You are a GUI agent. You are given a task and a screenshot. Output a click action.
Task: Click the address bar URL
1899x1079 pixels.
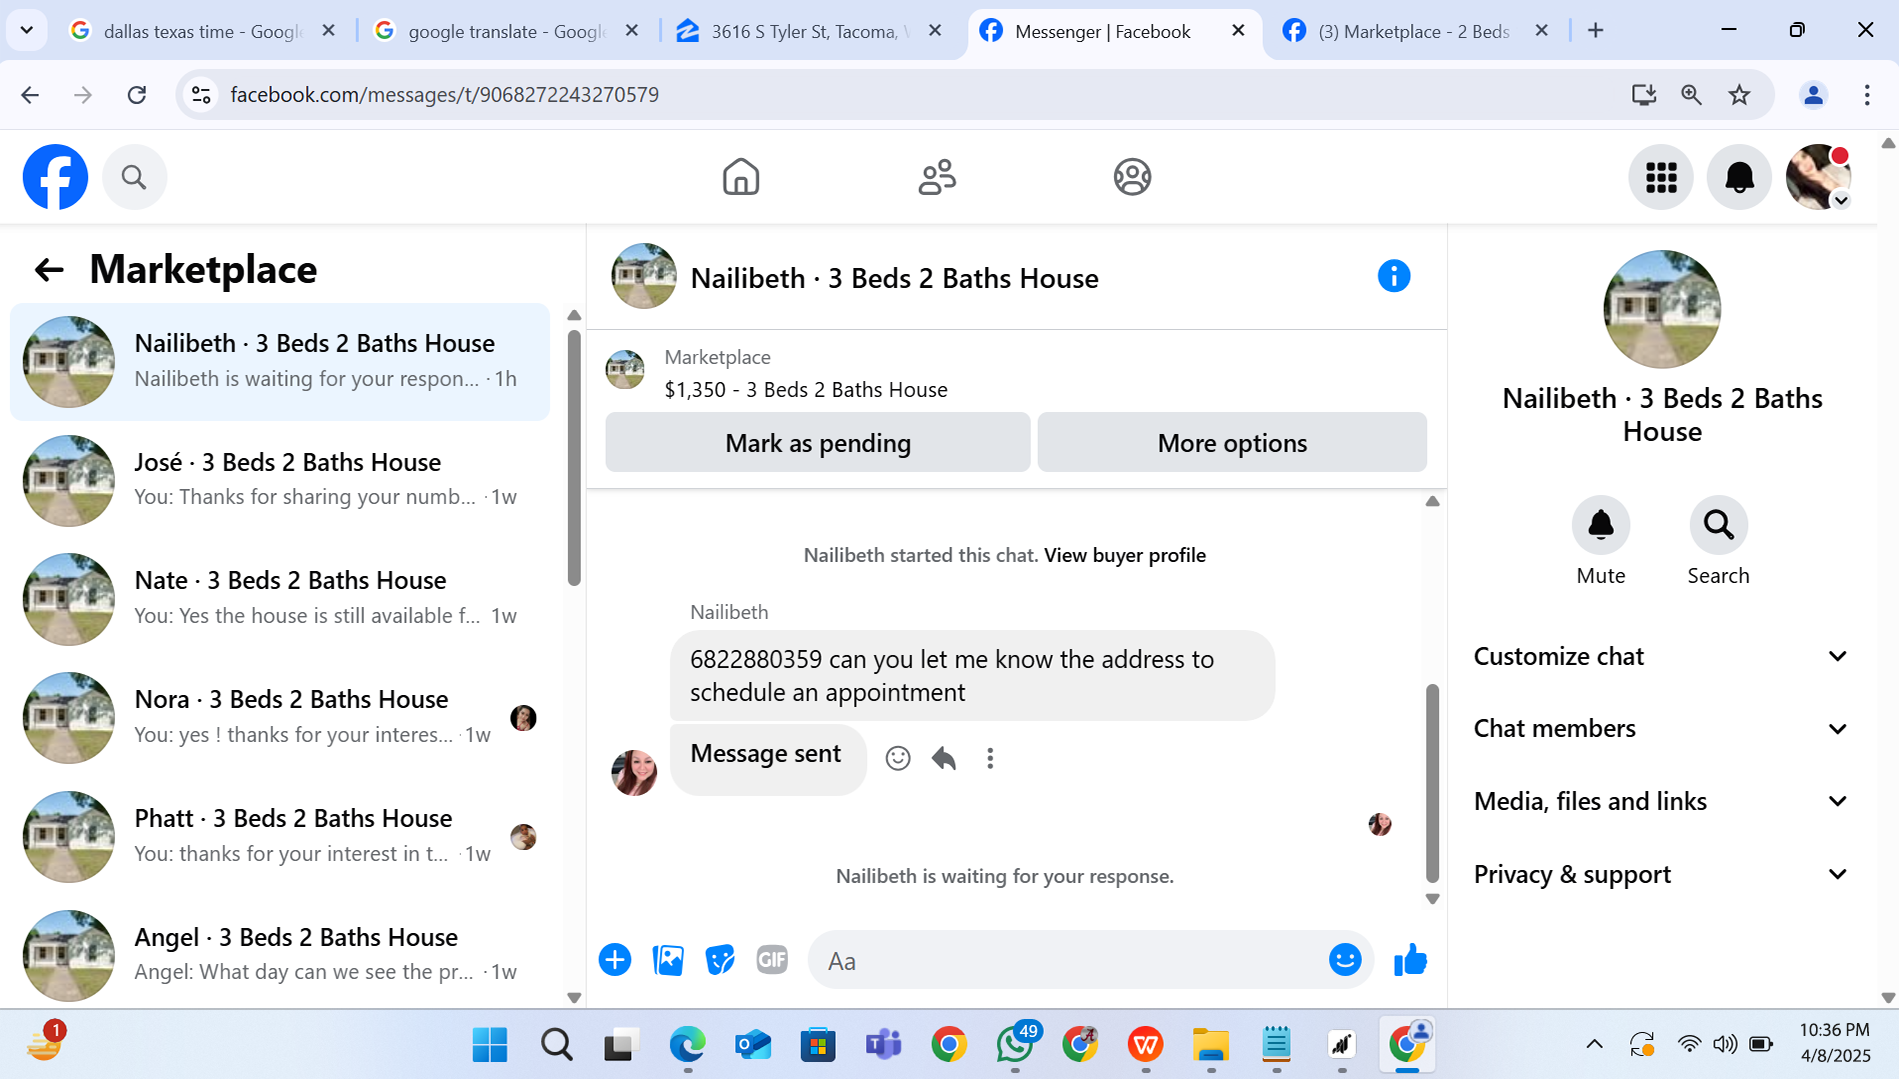click(444, 95)
